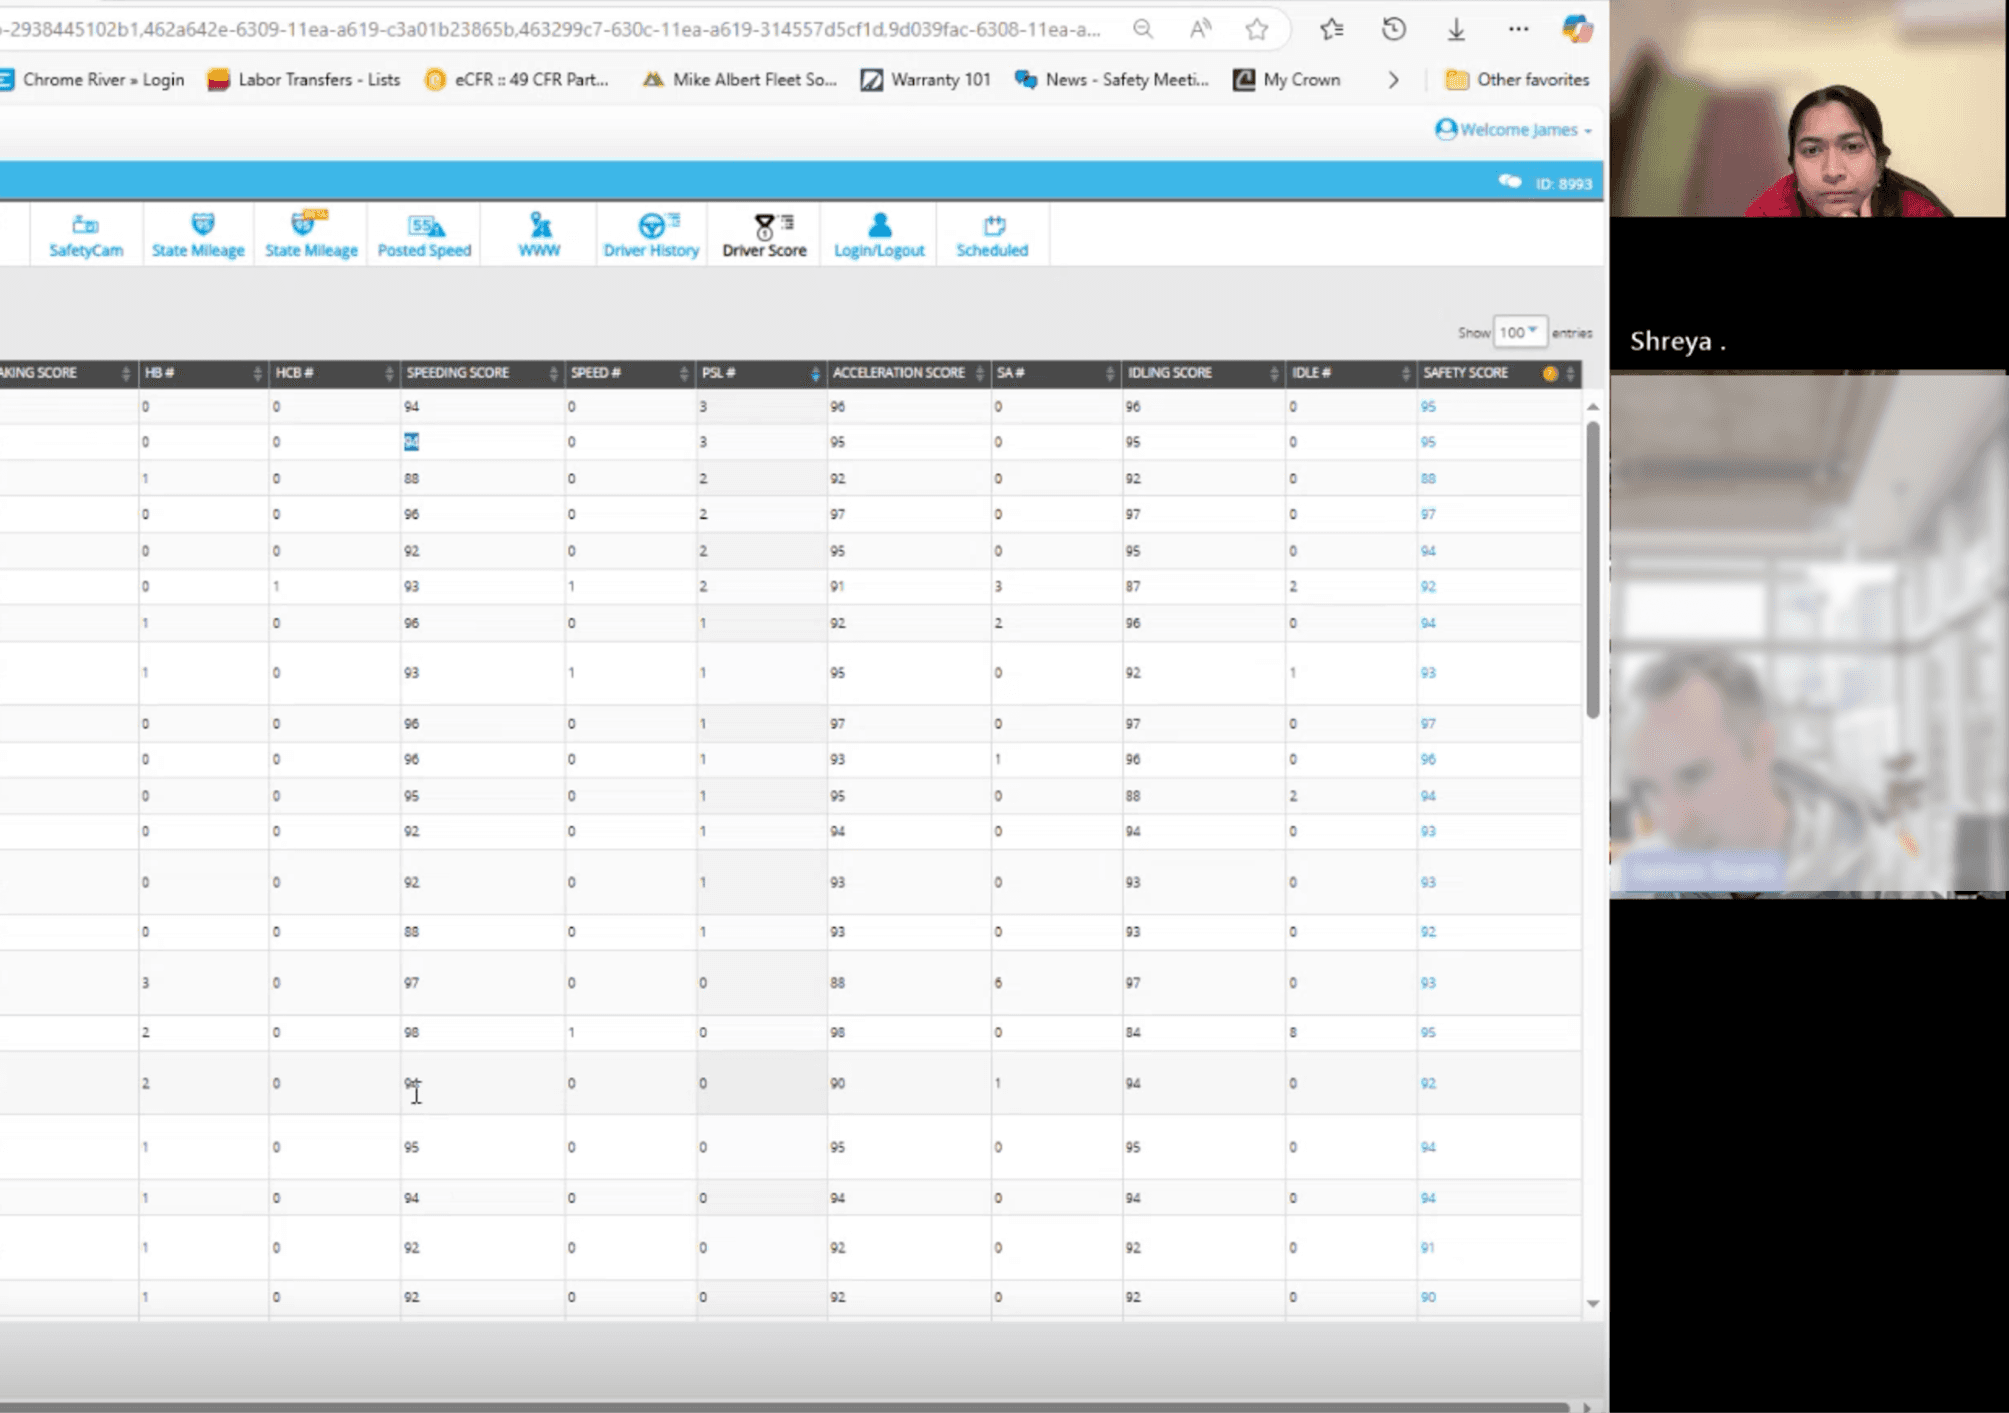This screenshot has height=1413, width=2009.
Task: Click the browser downloads icon
Action: click(1456, 30)
